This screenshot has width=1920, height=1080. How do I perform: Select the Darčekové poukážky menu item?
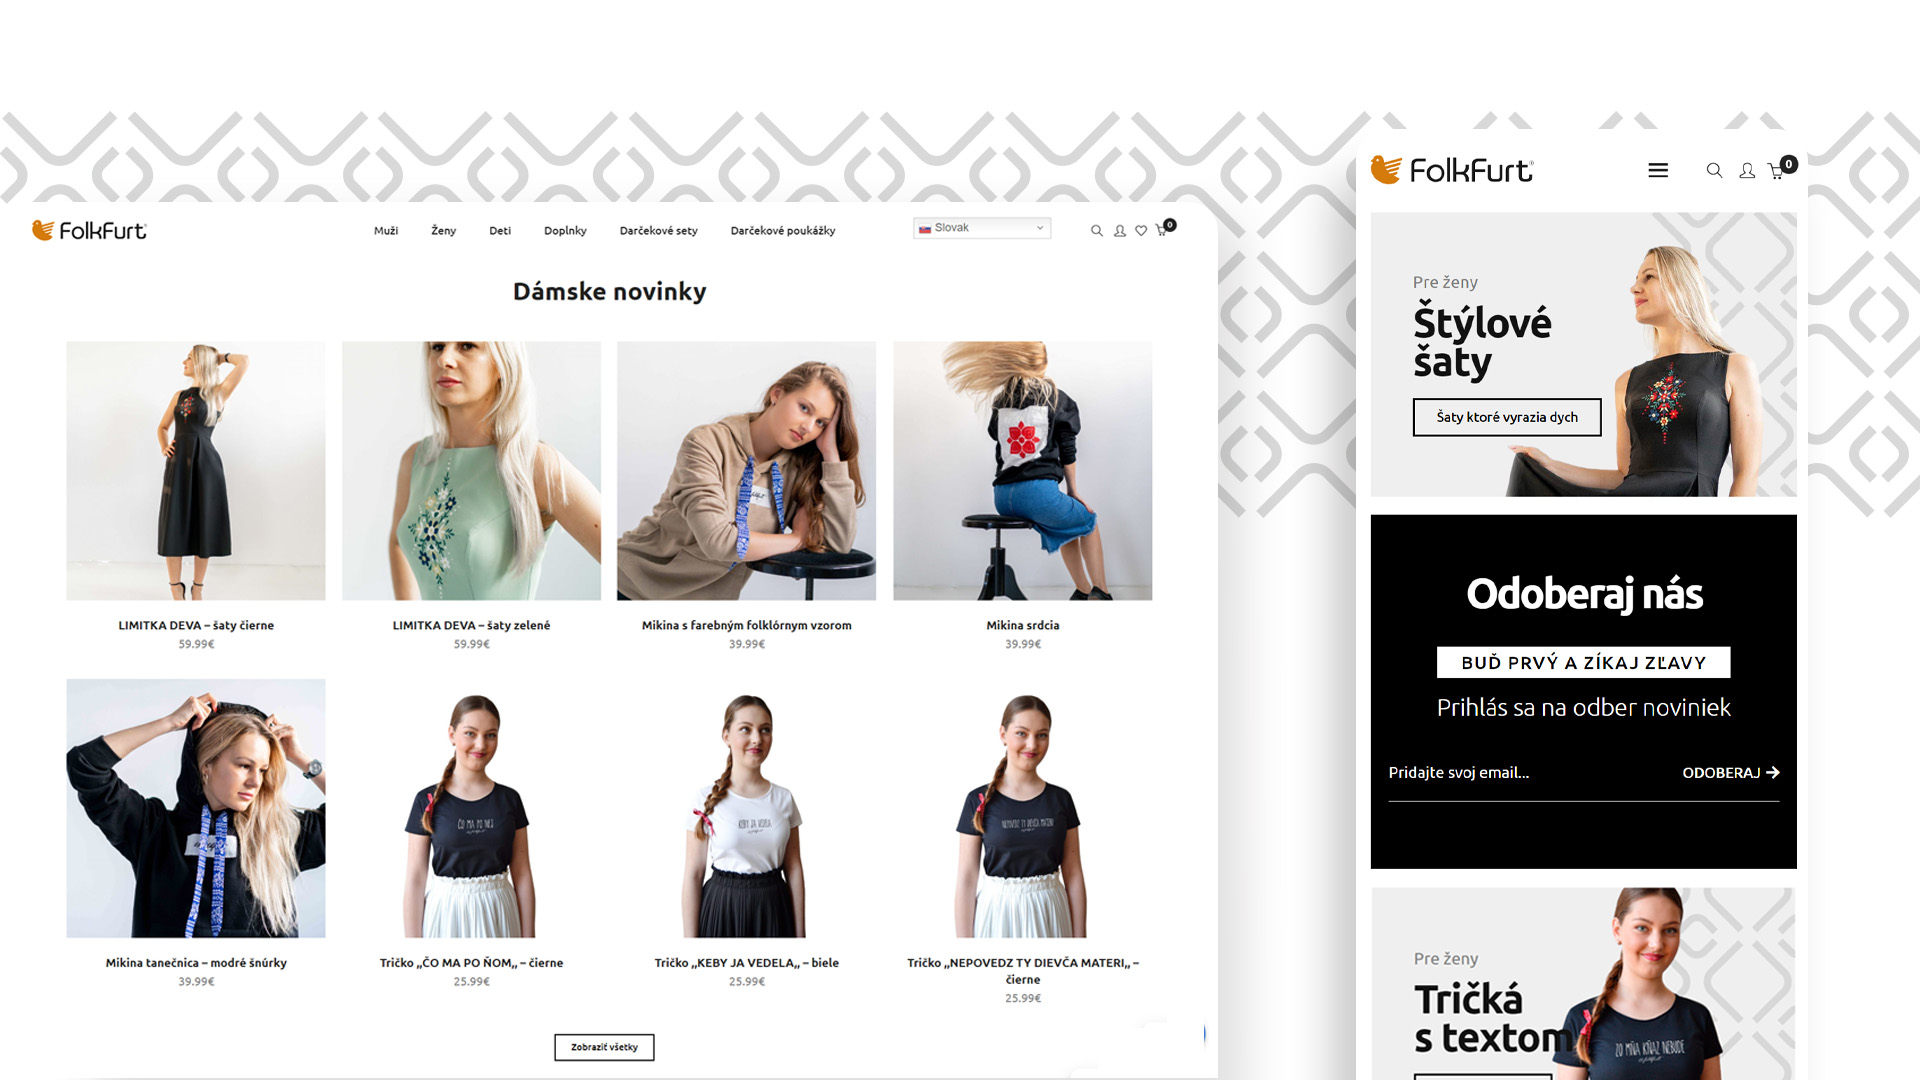783,231
